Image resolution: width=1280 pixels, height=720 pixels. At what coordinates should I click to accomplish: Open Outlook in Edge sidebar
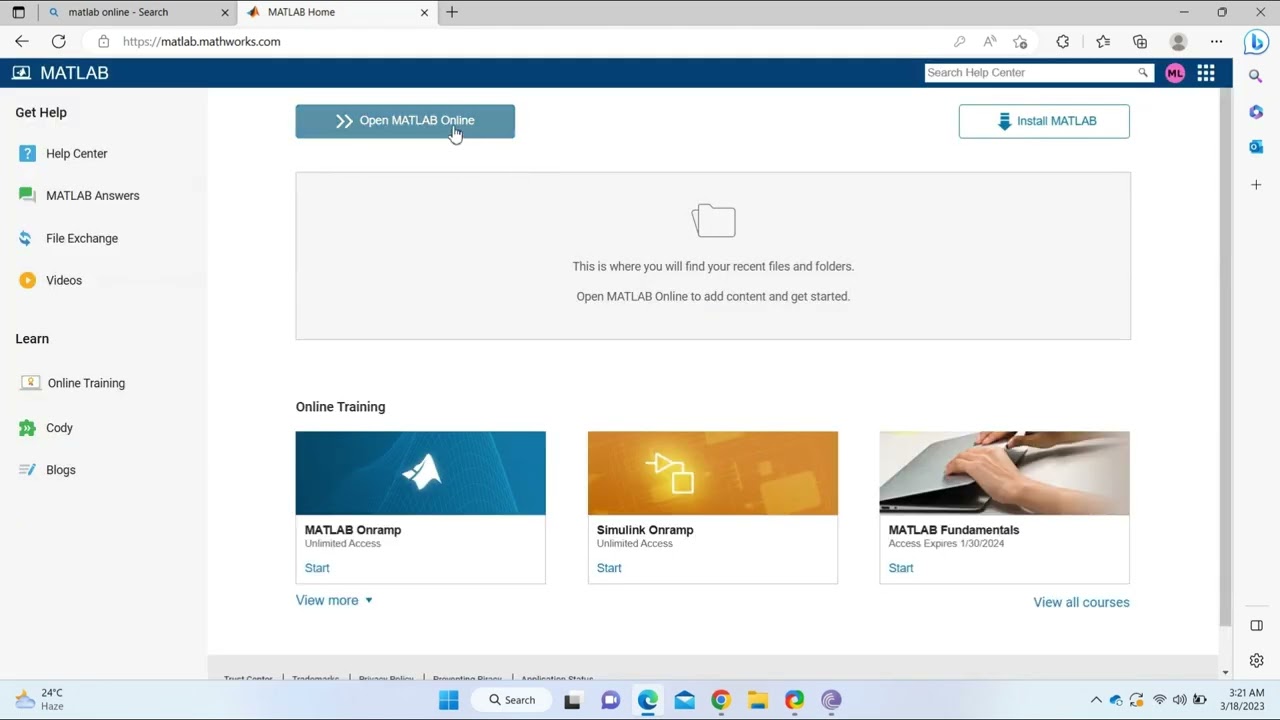(1256, 147)
